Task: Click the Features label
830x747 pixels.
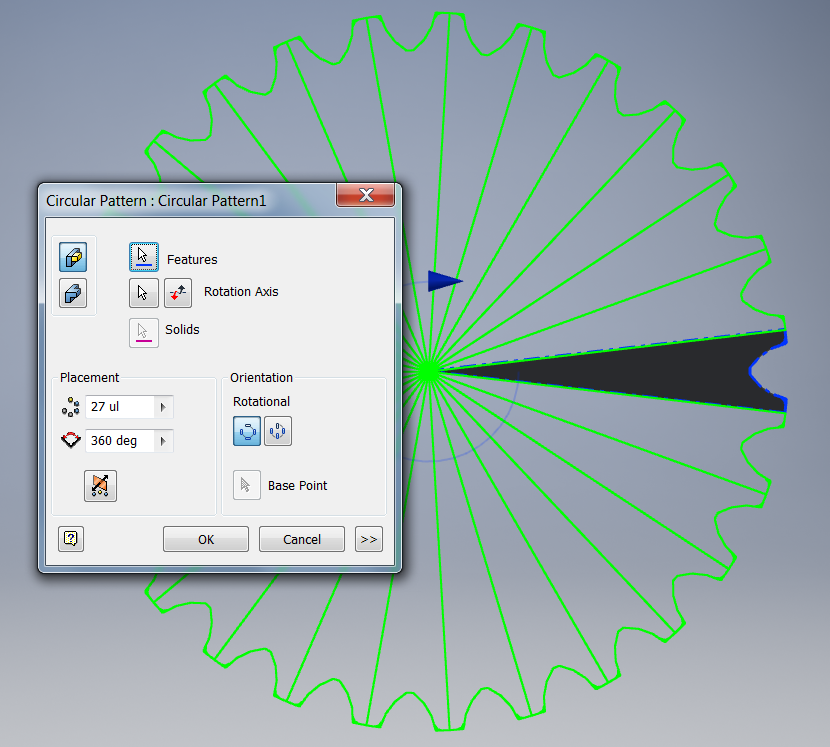Action: 192,259
